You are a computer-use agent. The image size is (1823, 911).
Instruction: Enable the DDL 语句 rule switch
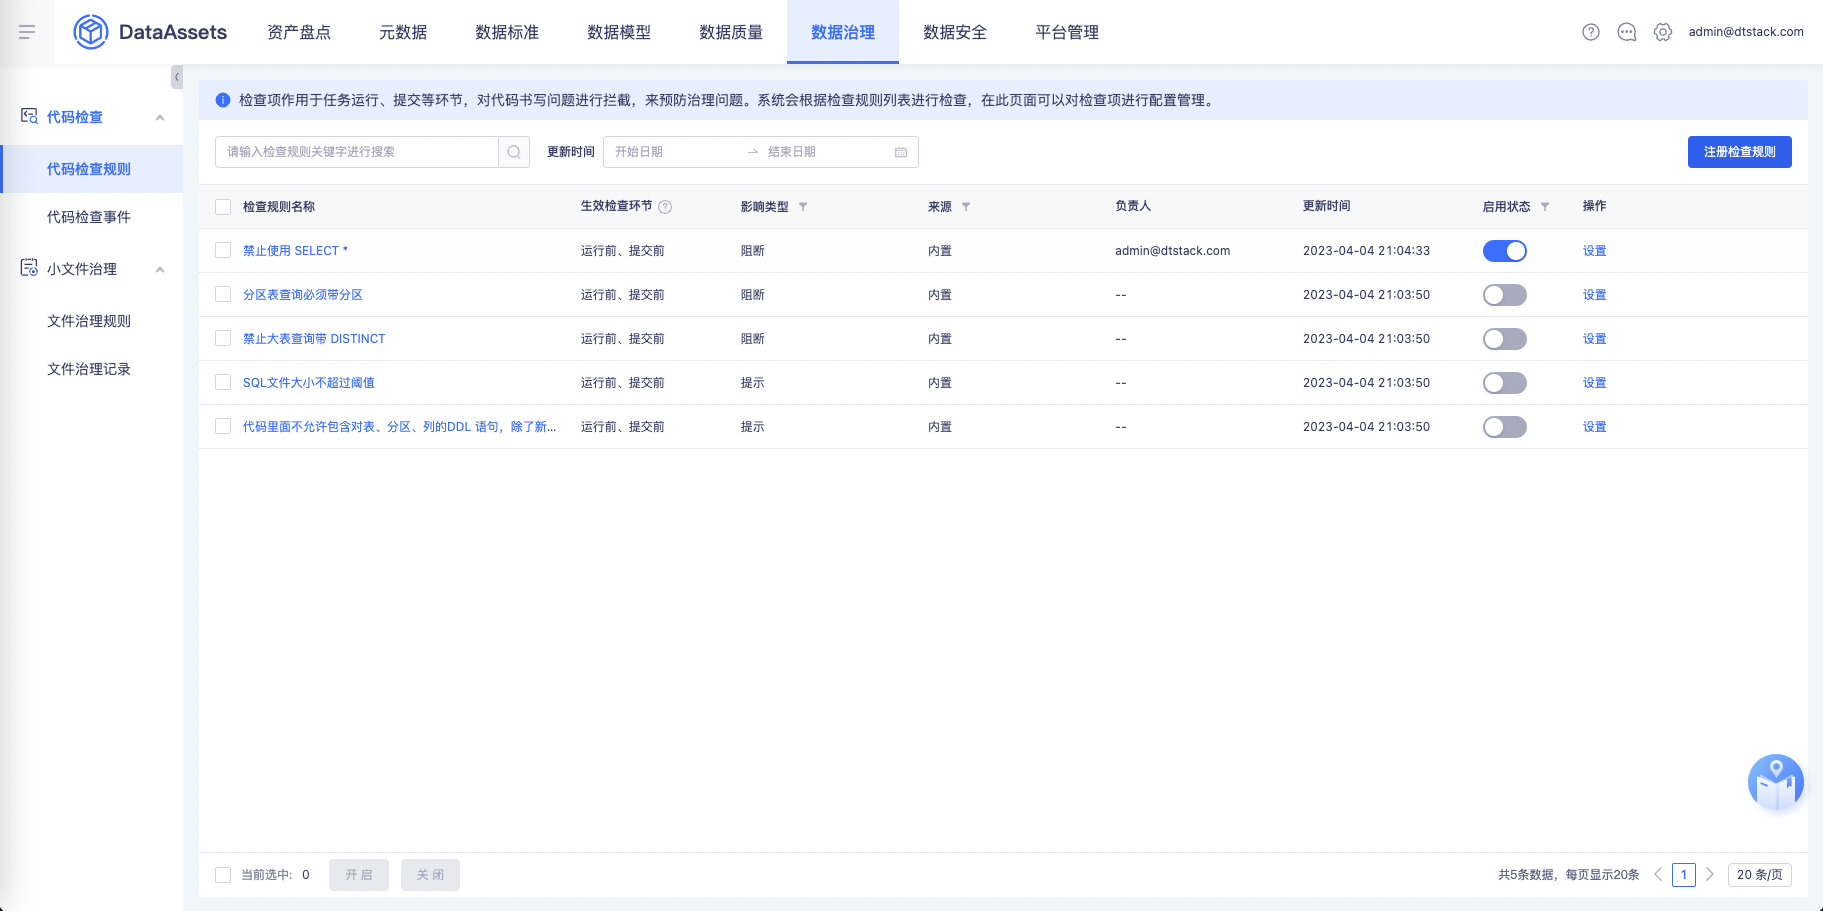pos(1504,427)
